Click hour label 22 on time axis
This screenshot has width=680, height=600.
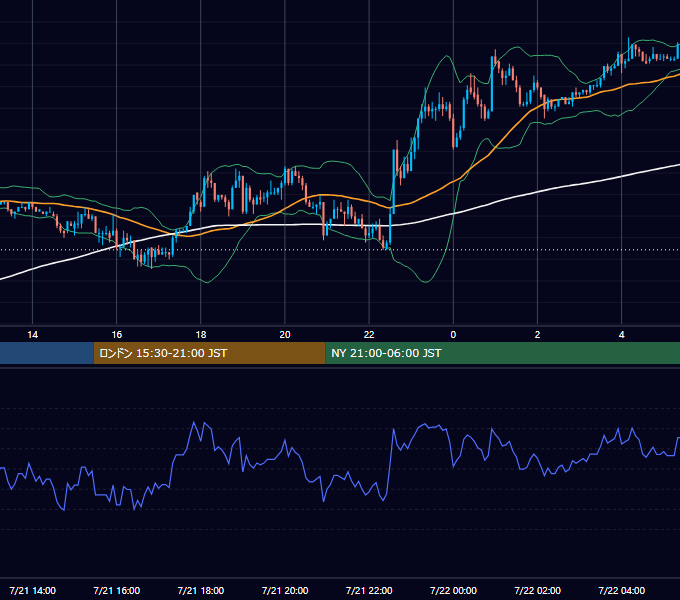369,335
